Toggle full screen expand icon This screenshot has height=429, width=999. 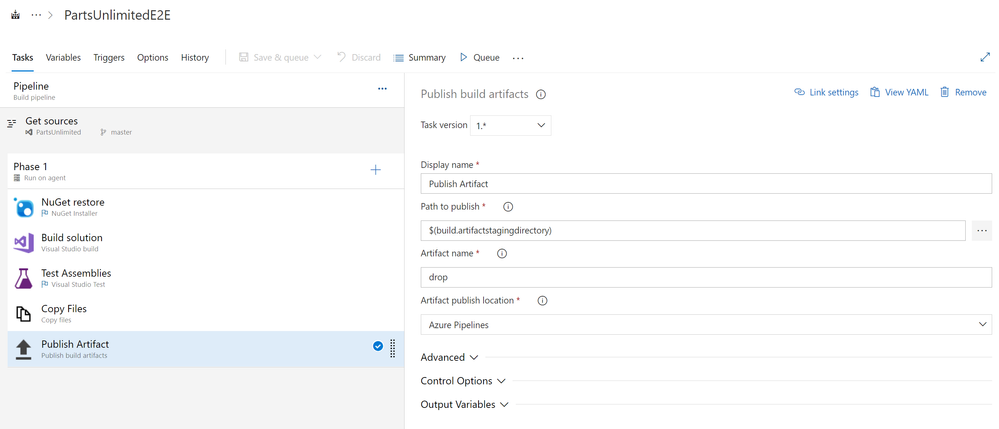click(x=985, y=57)
